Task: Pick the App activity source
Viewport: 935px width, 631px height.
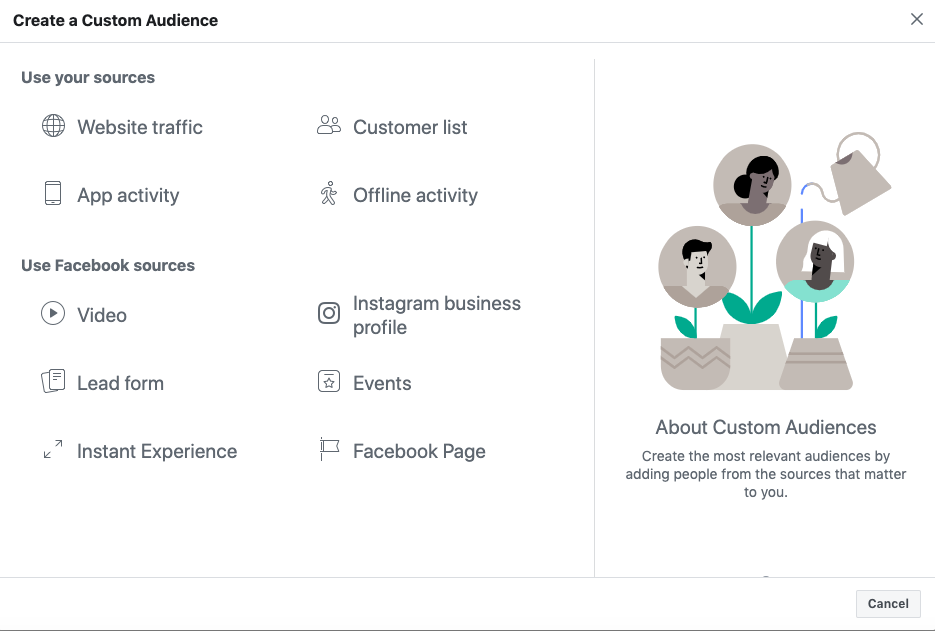Action: coord(128,195)
